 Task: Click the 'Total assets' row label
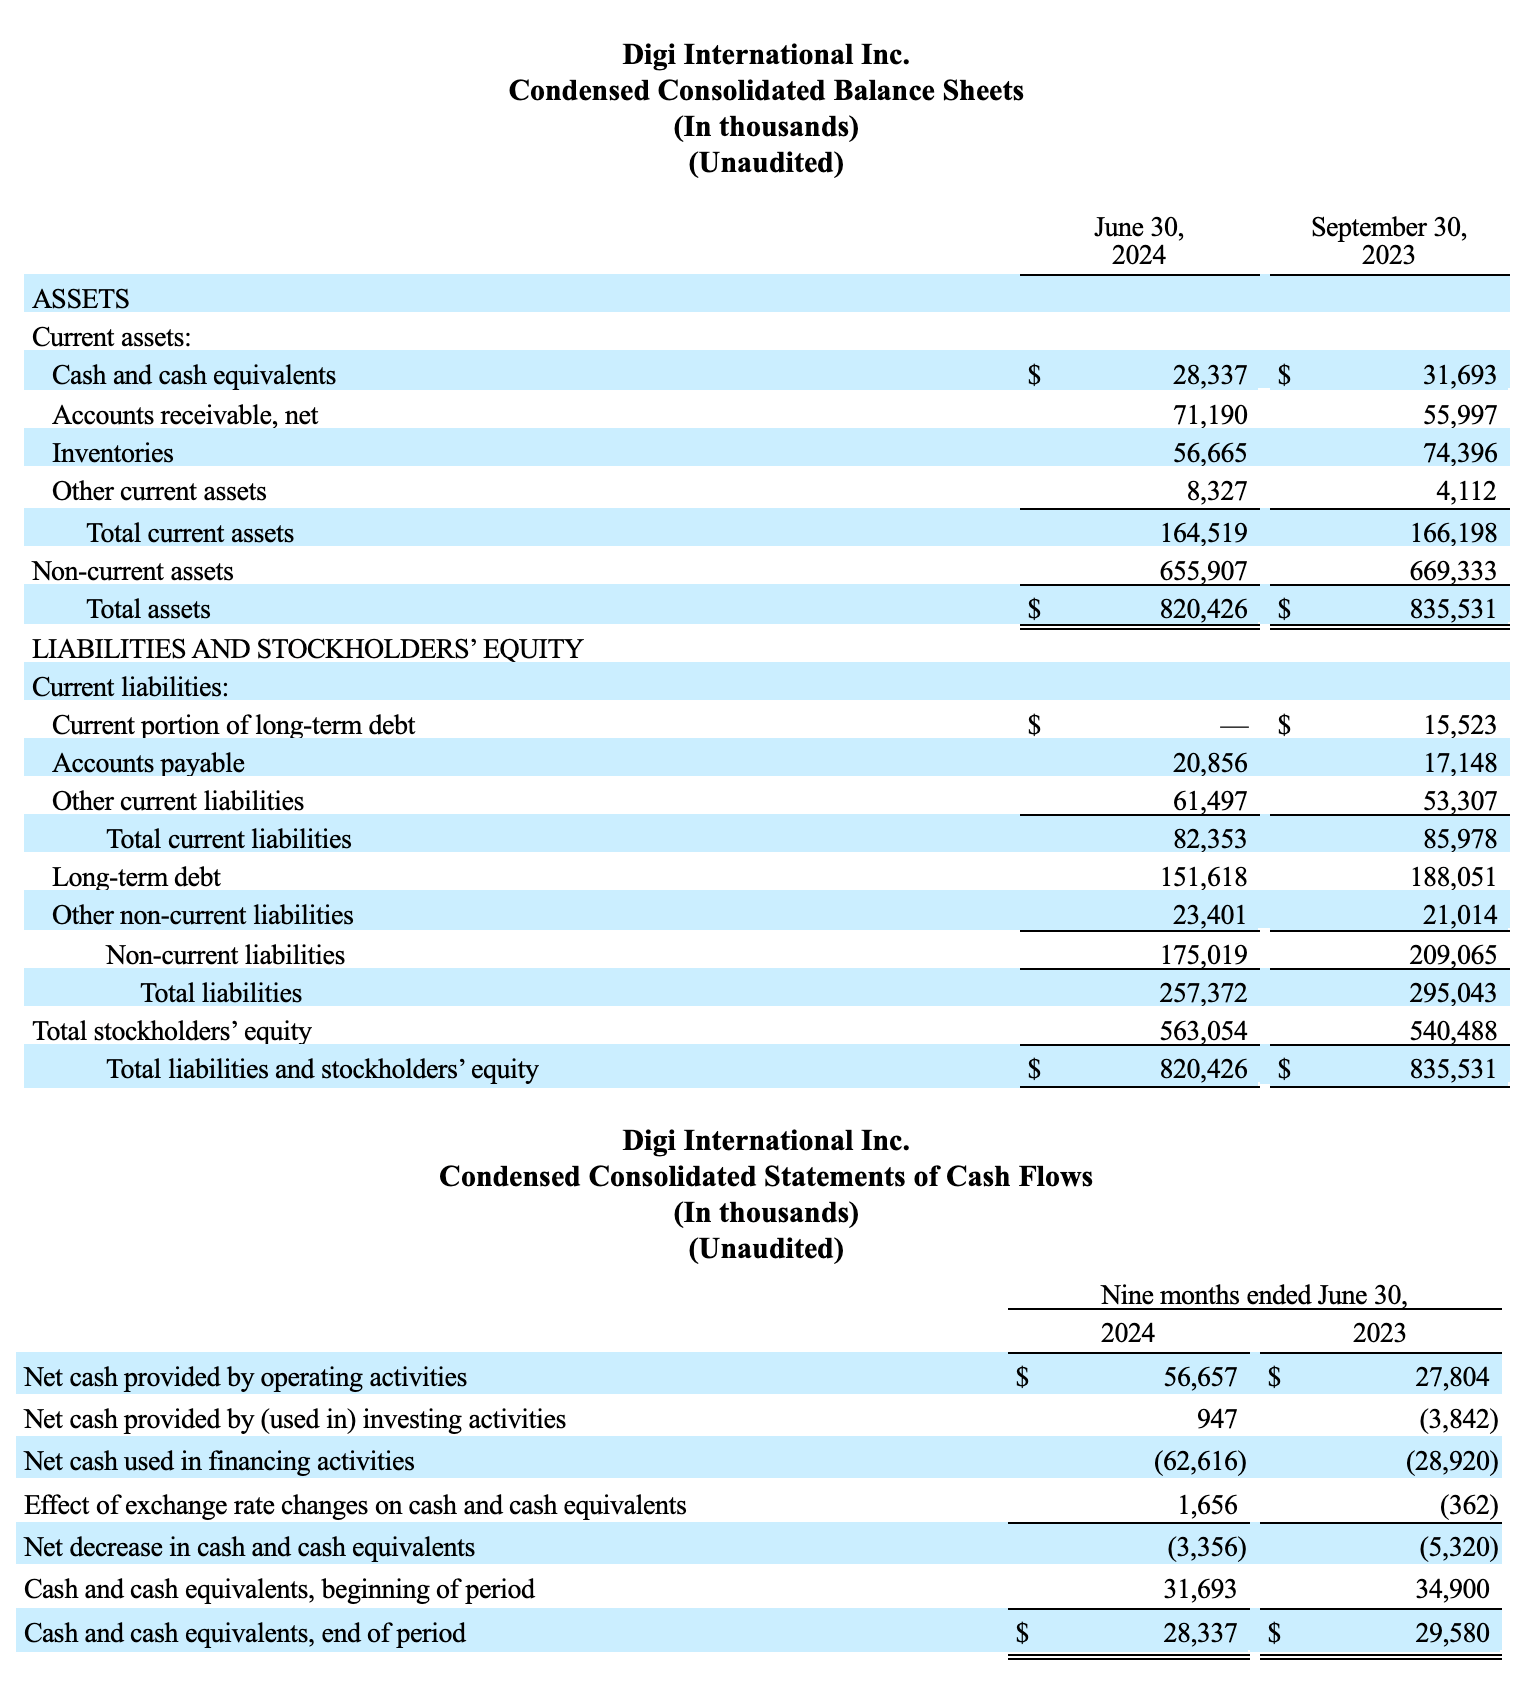point(149,609)
